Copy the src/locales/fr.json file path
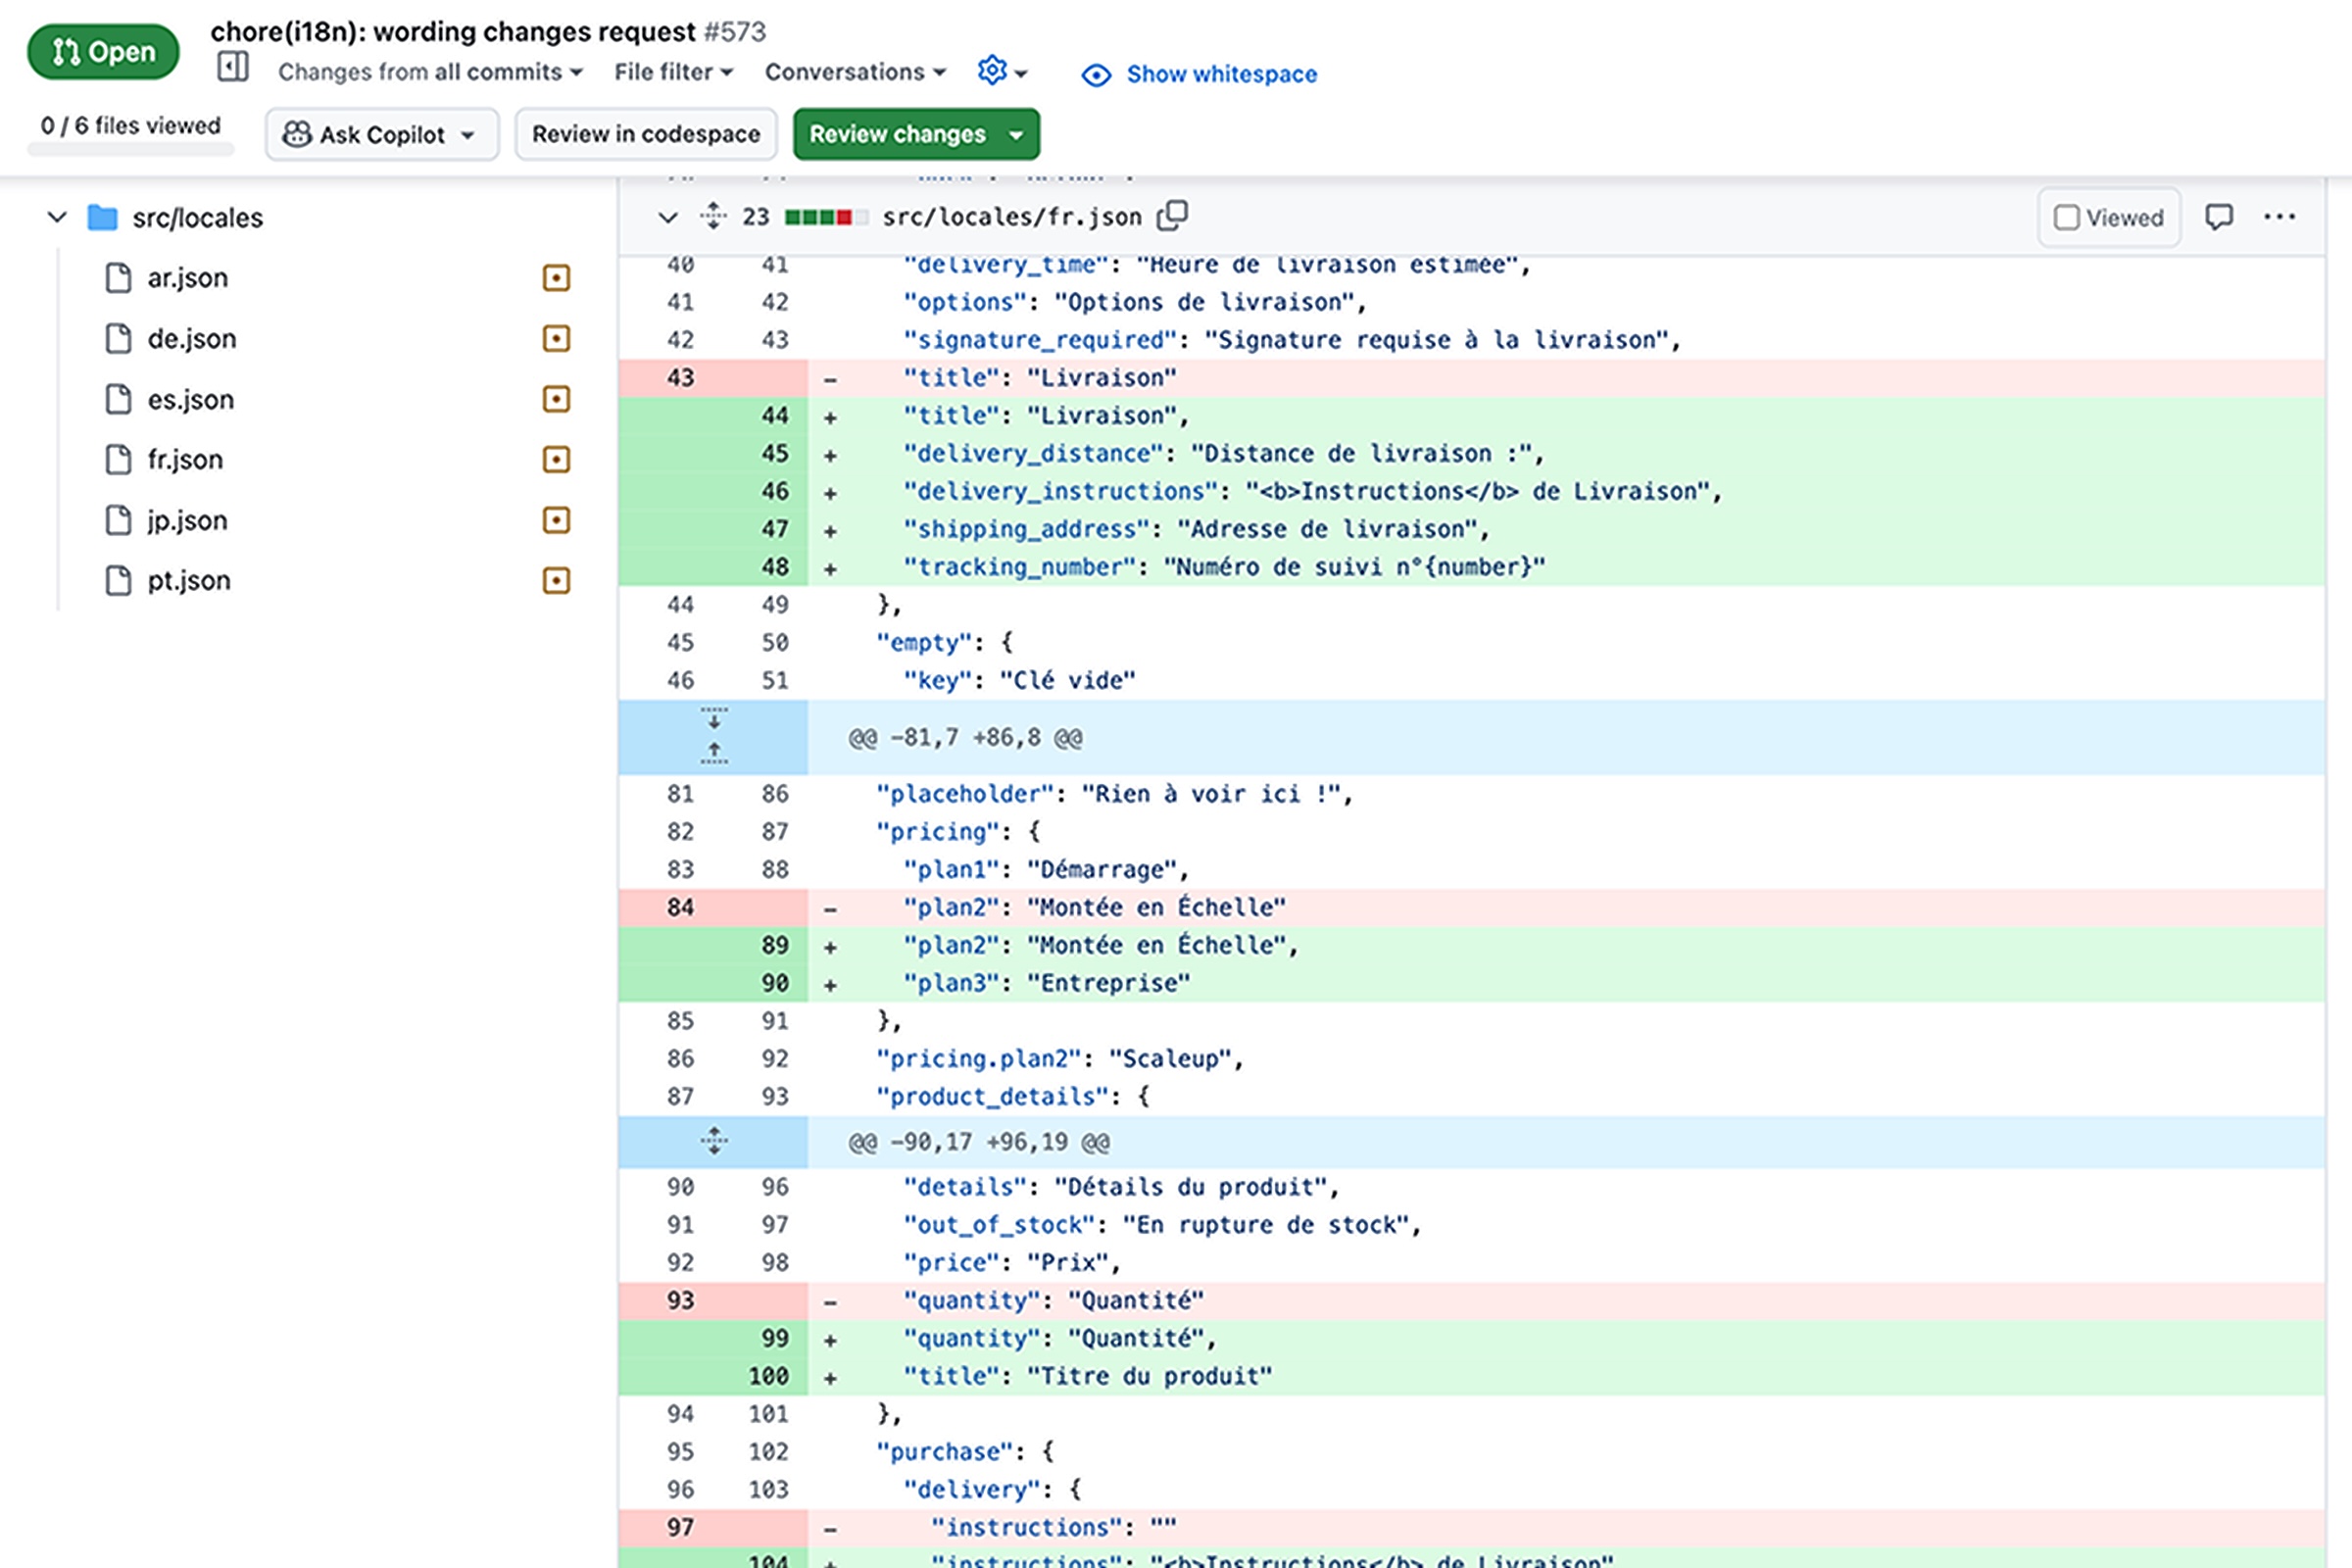The image size is (2352, 1568). coord(1172,215)
